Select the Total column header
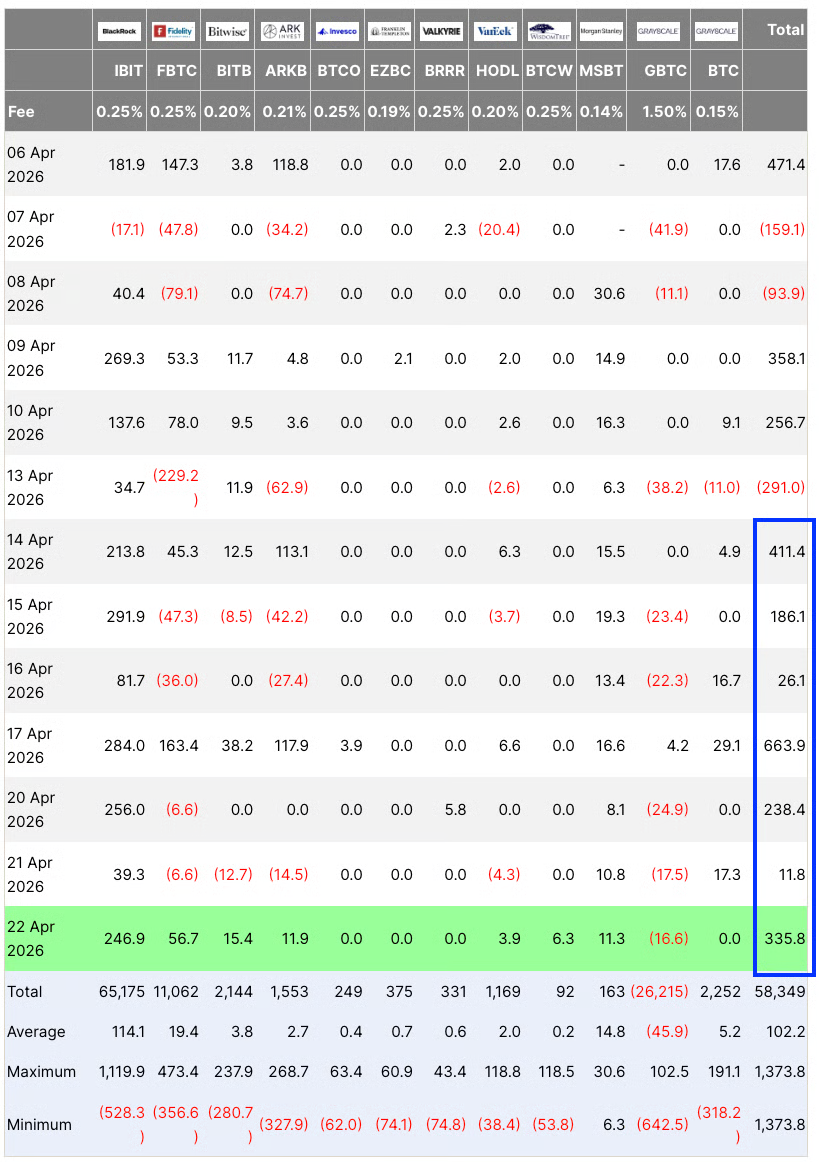 (x=785, y=30)
